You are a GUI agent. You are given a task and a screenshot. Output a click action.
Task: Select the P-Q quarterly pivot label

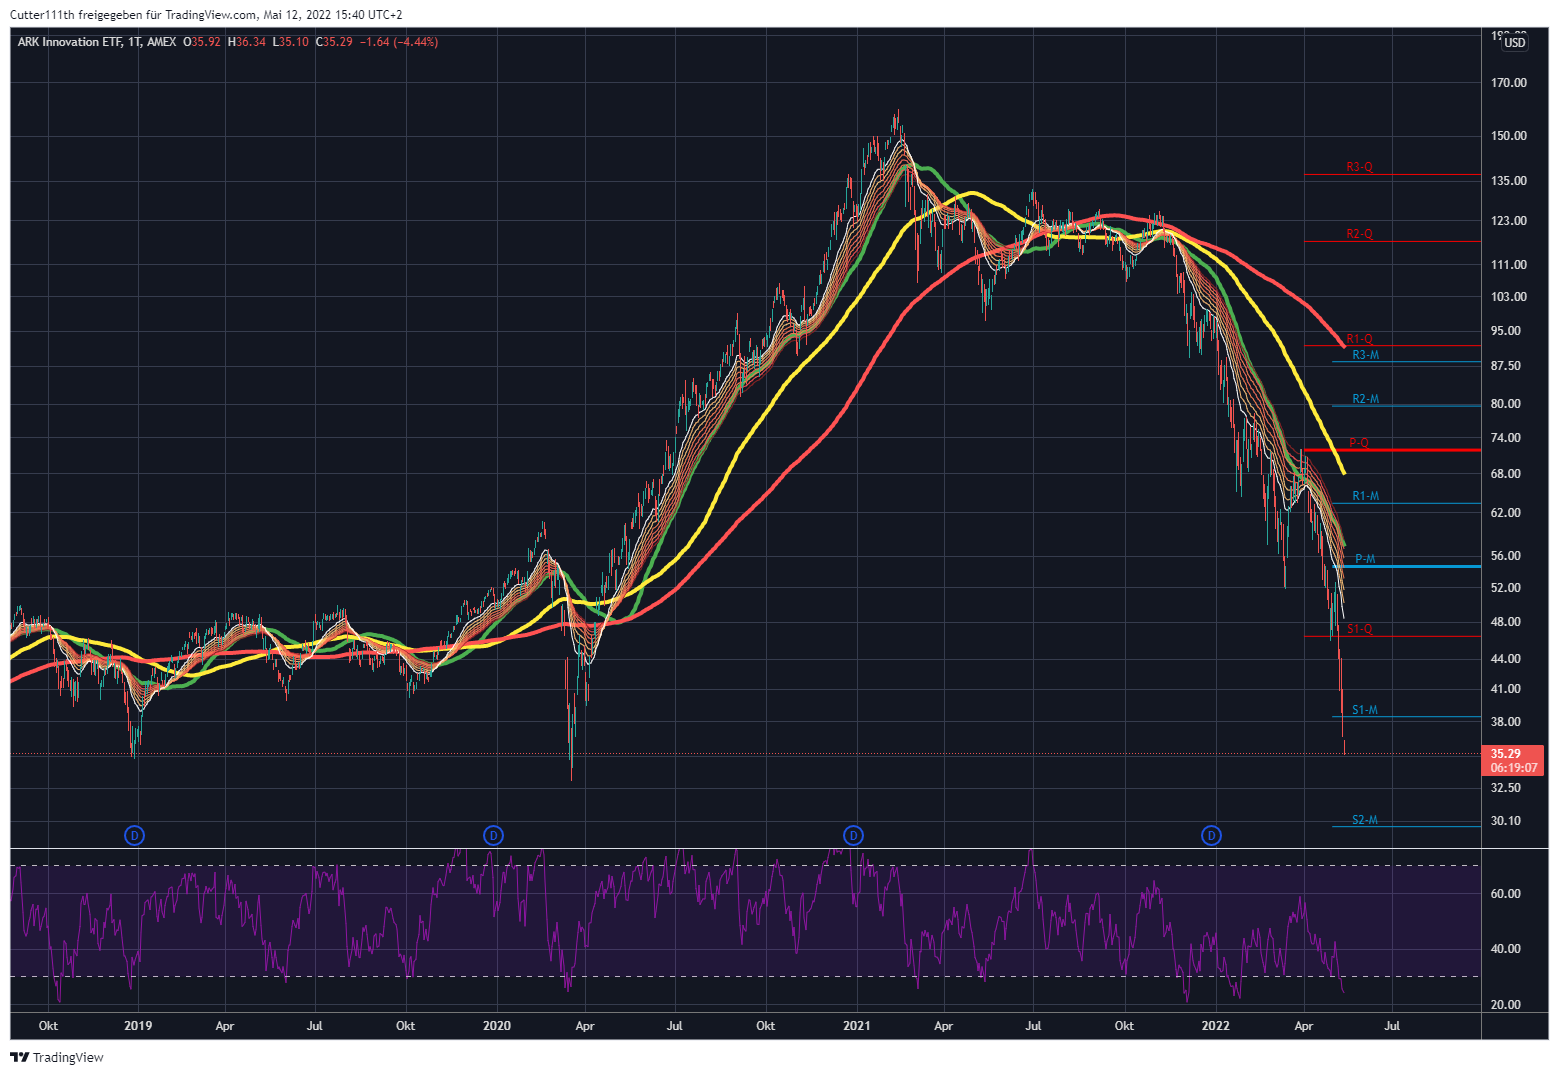pos(1359,443)
